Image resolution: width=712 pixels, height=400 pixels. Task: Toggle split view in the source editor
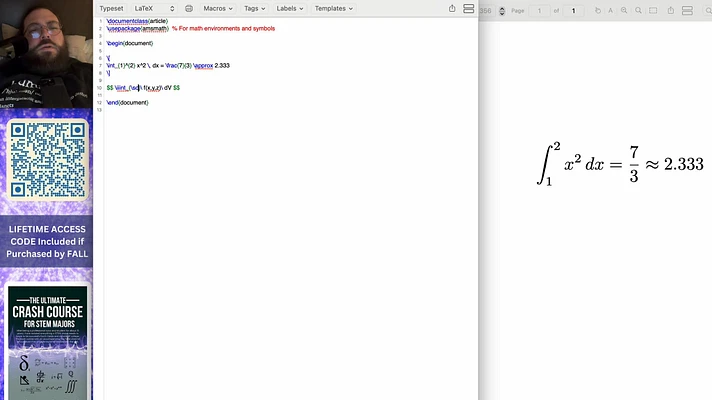click(469, 9)
